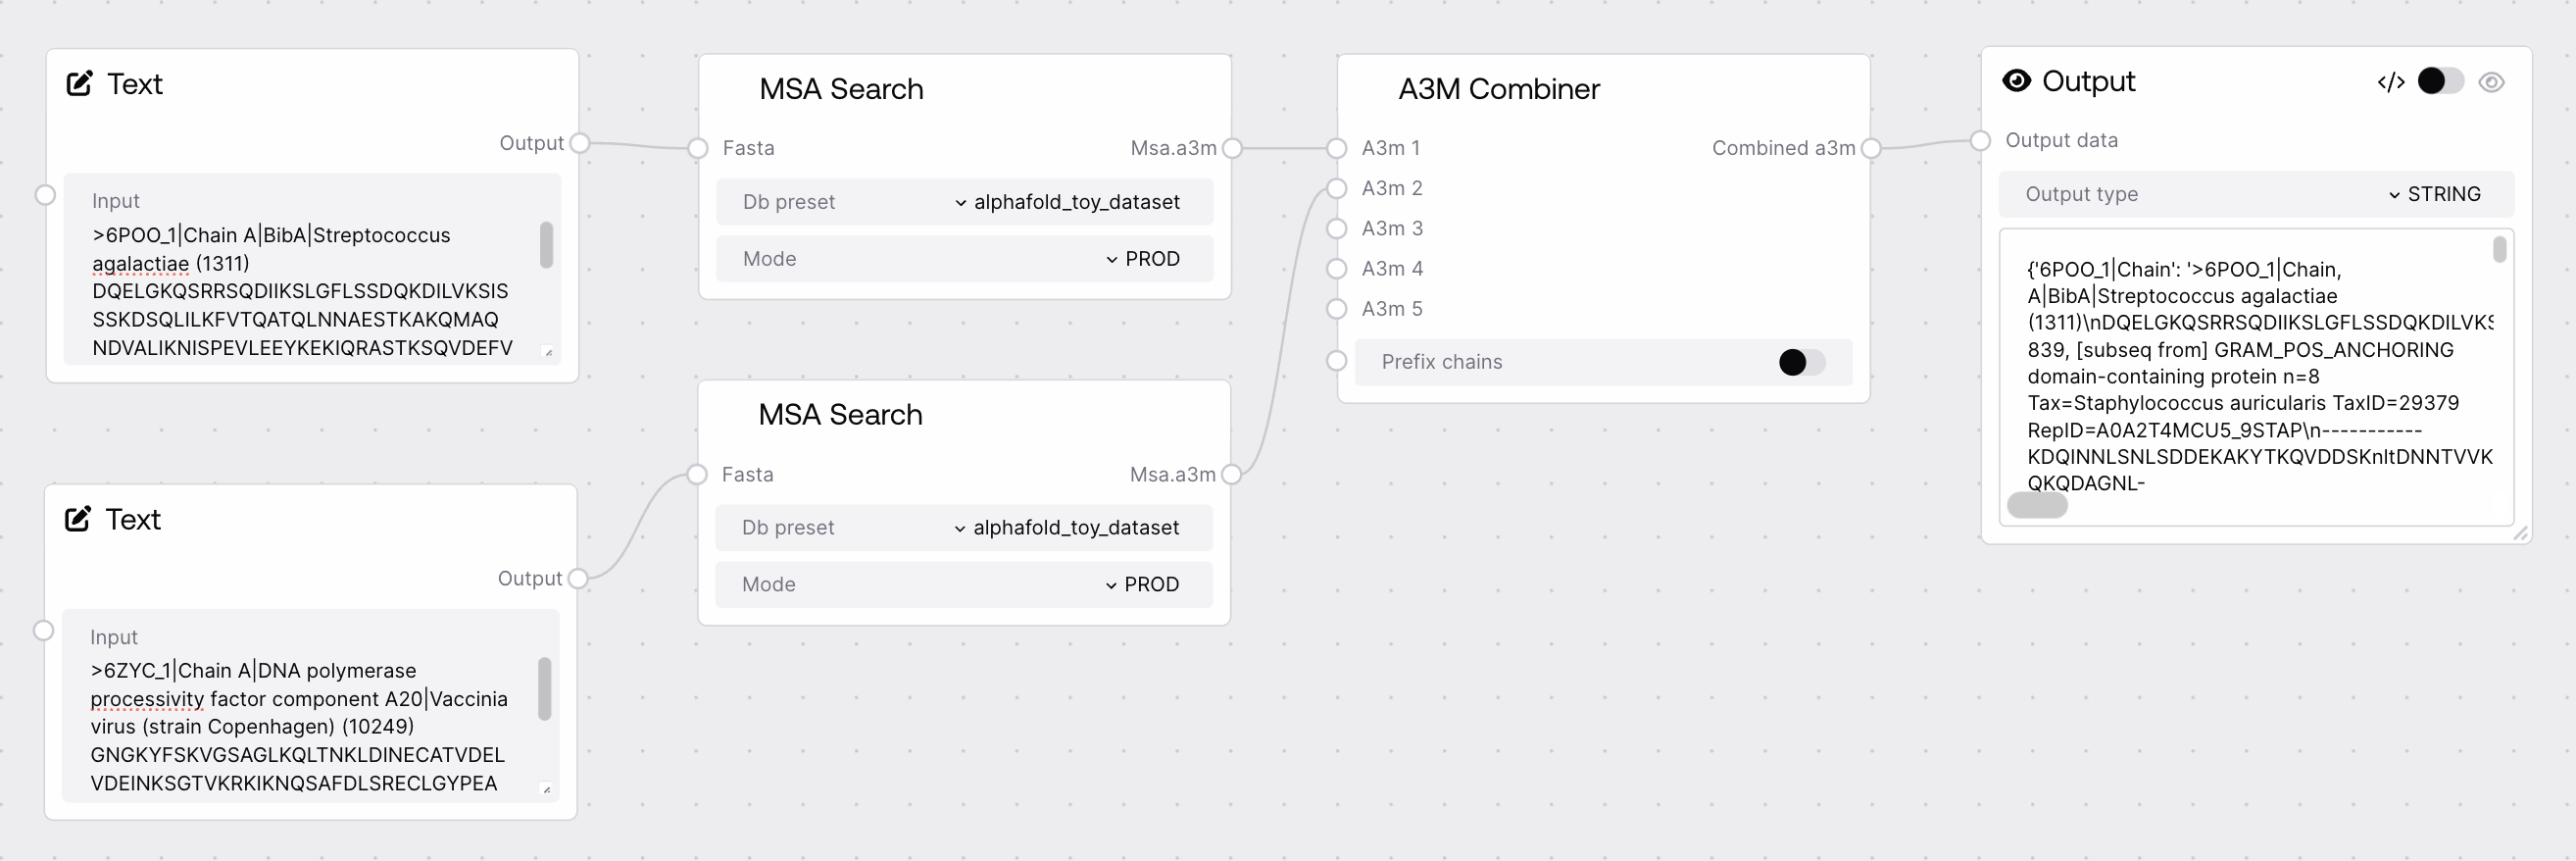2576x861 pixels.
Task: Click the Combined a3m output port
Action: click(1871, 149)
